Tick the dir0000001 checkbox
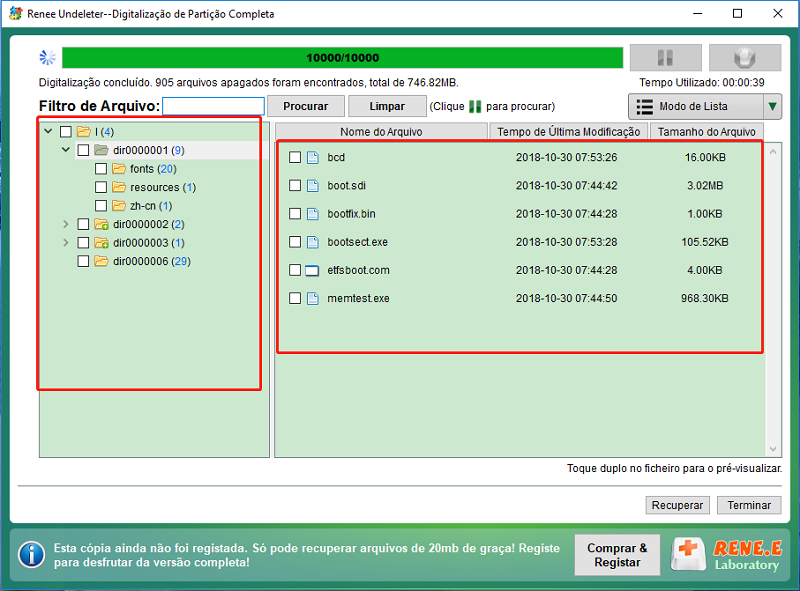 (83, 150)
